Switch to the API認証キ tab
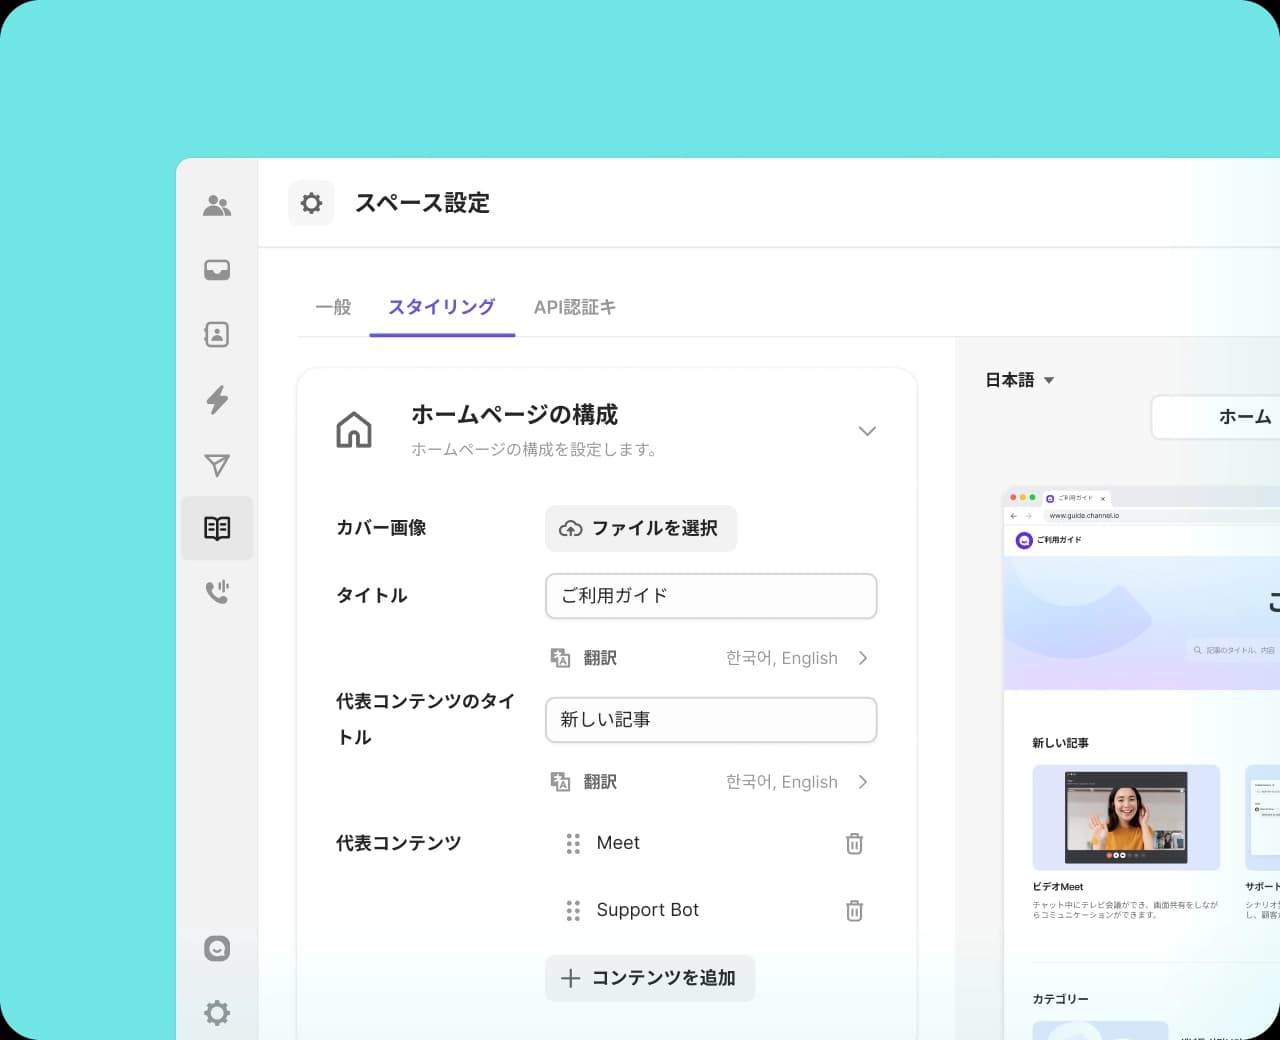The width and height of the screenshot is (1280, 1040). 574,307
